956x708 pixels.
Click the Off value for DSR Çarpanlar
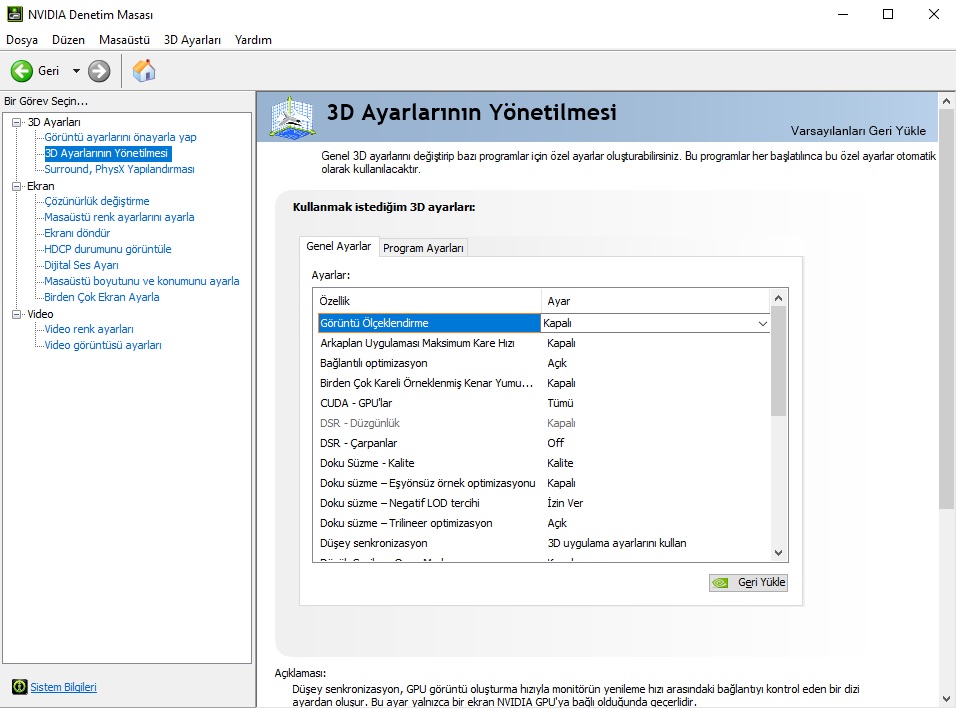point(555,443)
